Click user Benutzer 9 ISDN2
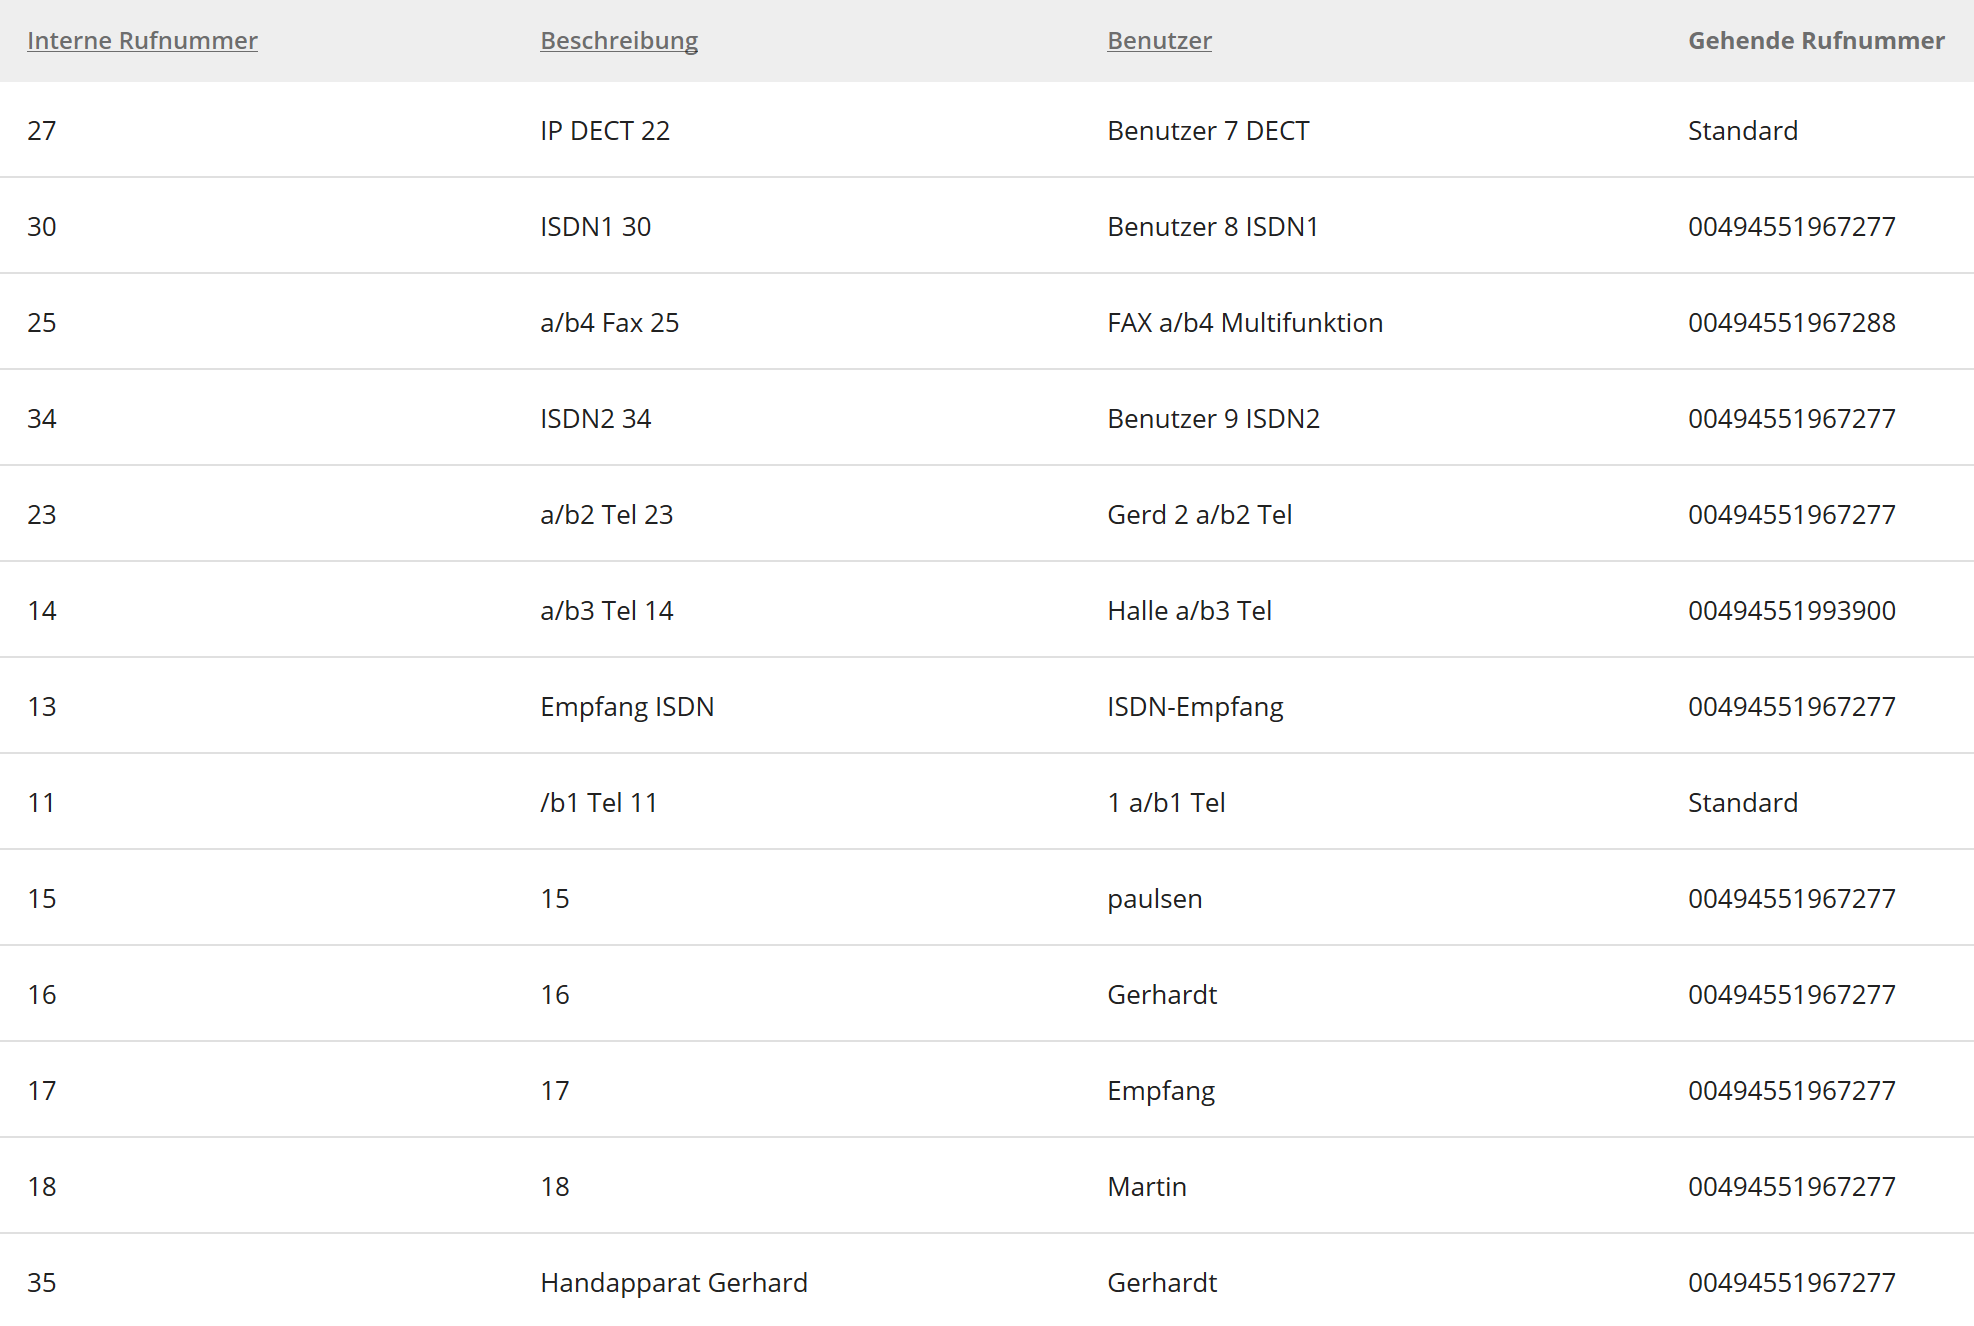 coord(1213,419)
